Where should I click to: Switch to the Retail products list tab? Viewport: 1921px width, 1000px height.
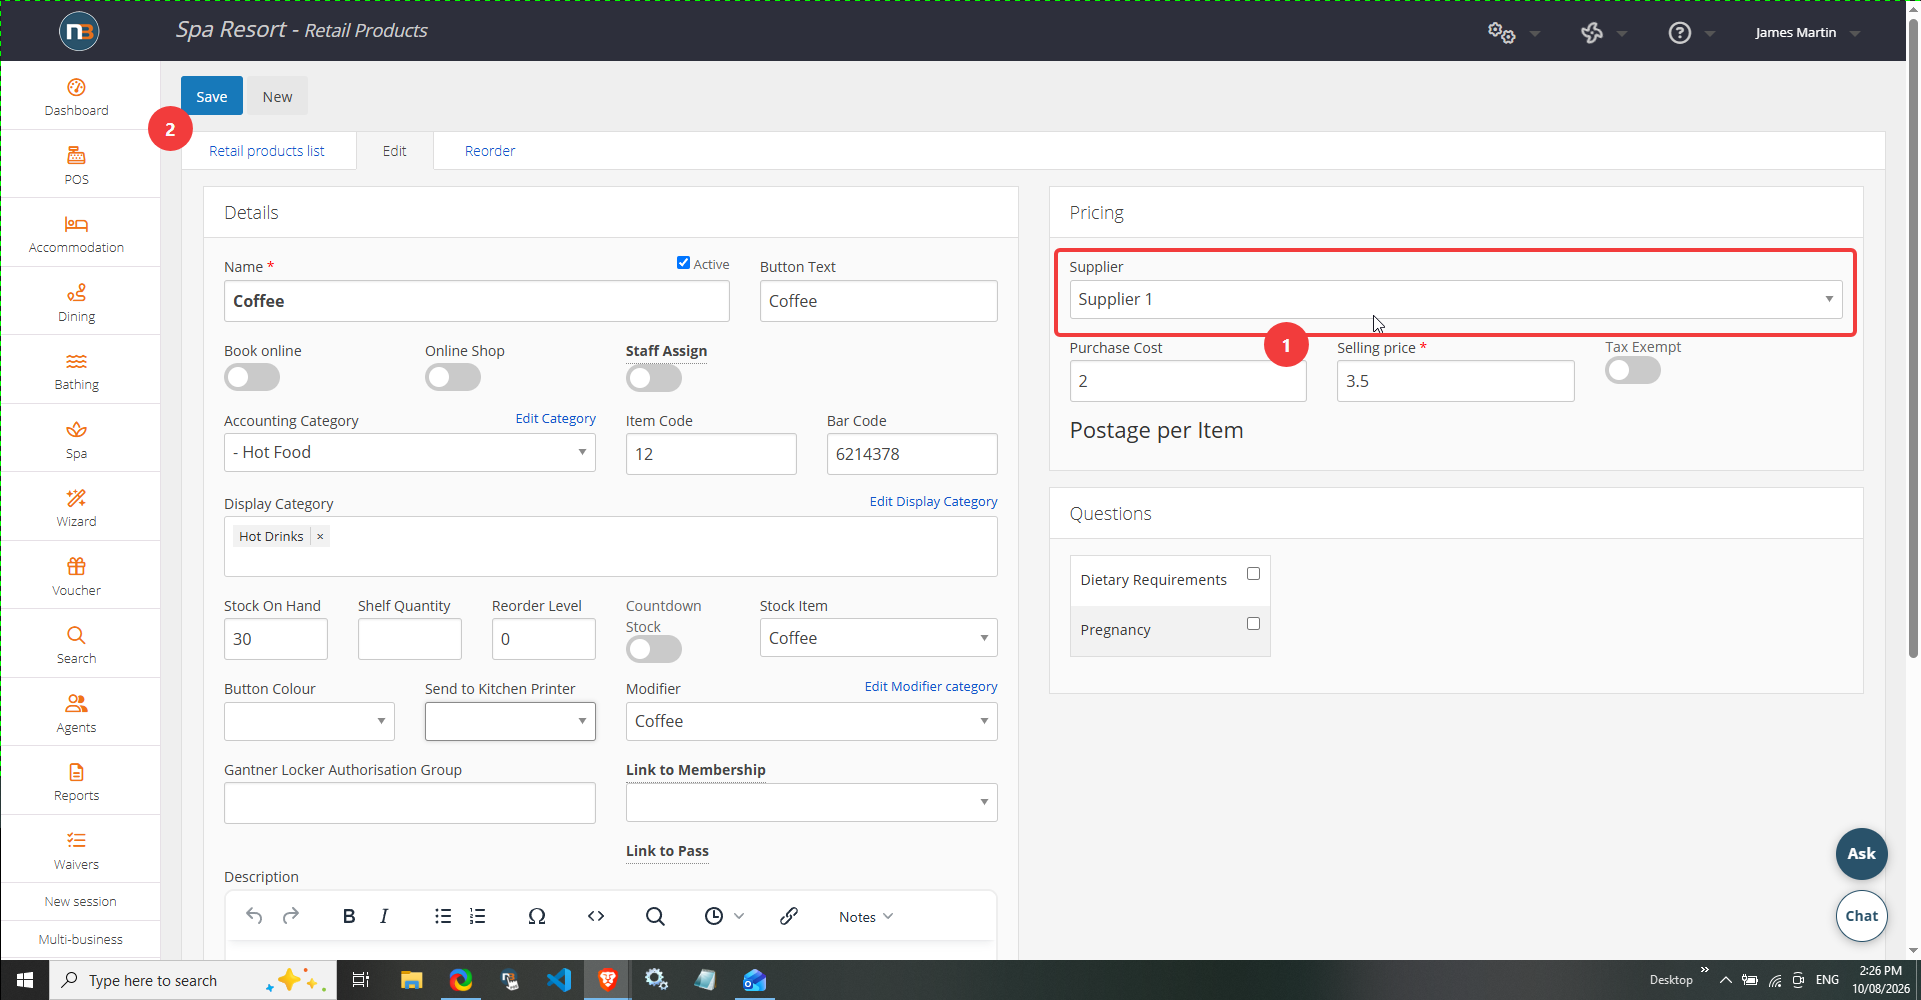coord(267,151)
